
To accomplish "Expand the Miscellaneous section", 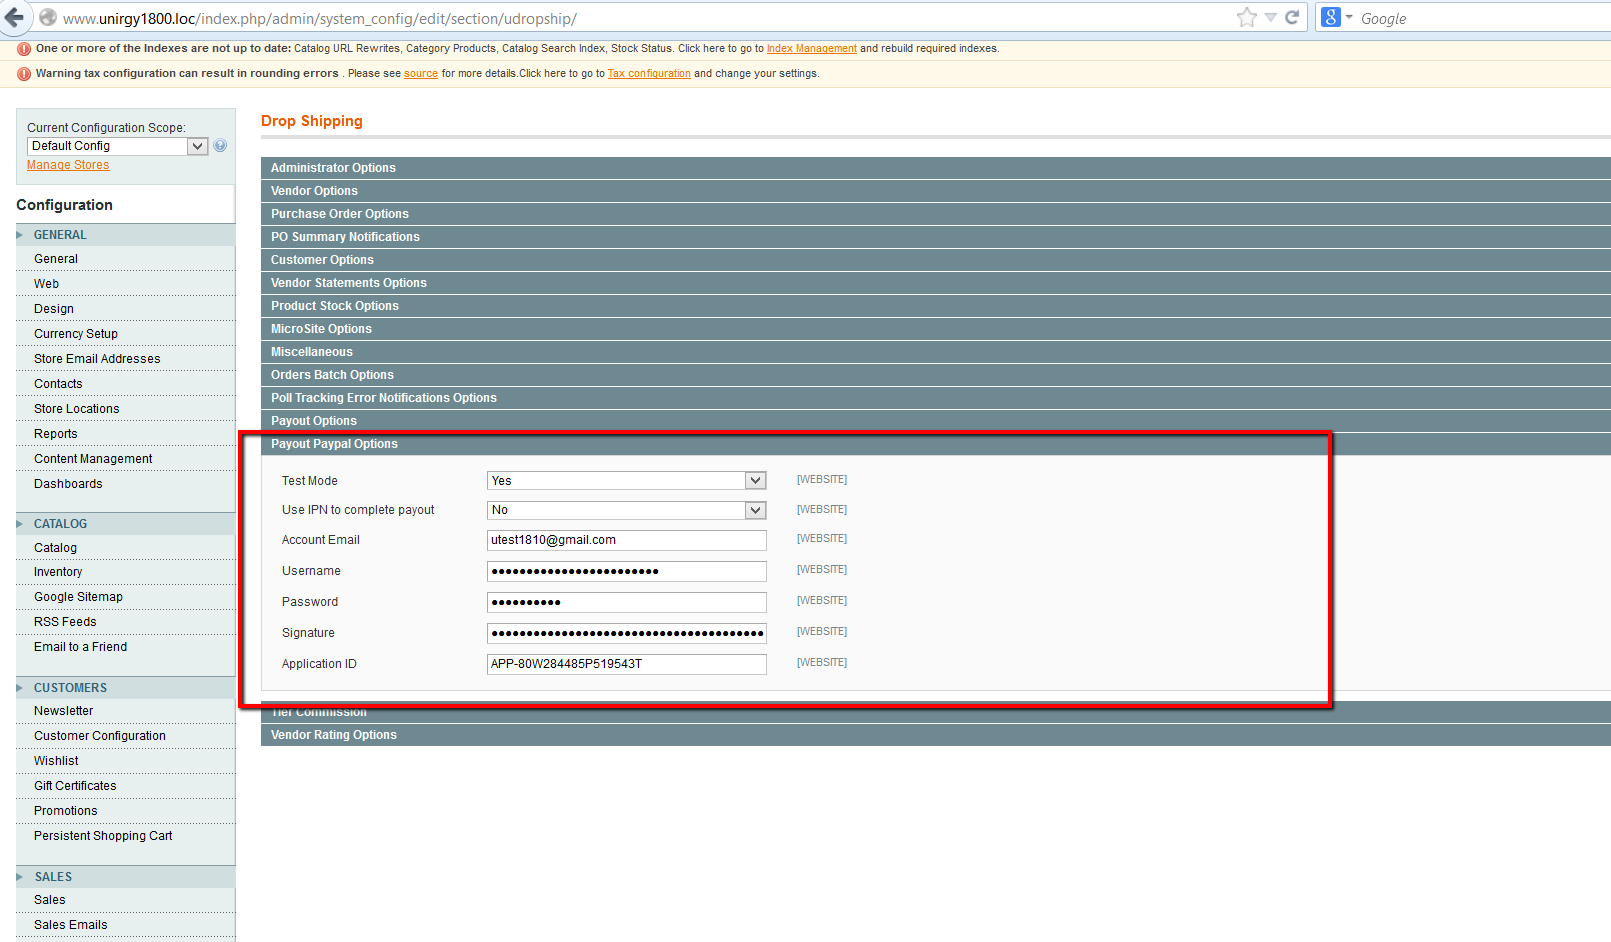I will (x=936, y=352).
